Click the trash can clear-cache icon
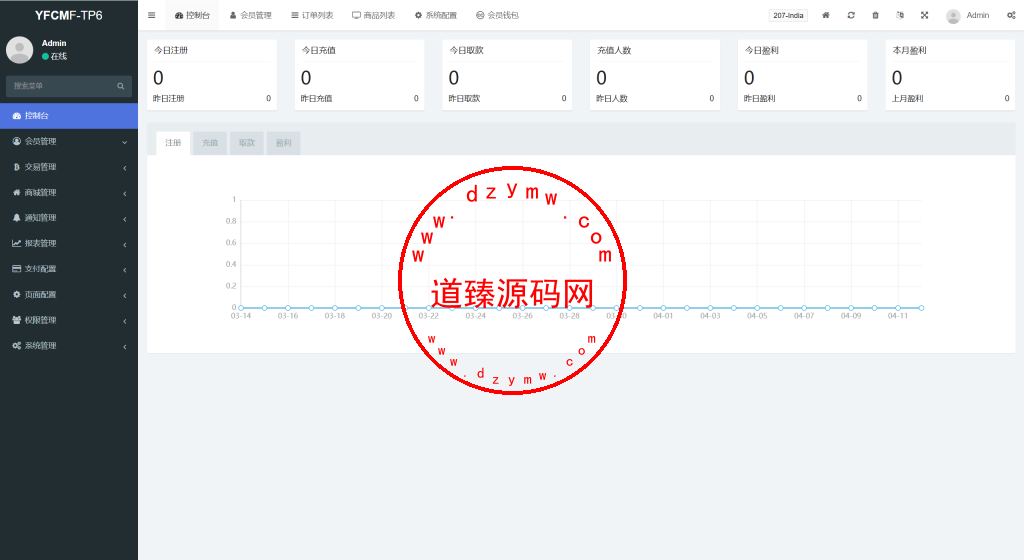Viewport: 1024px width, 560px height. click(x=875, y=15)
